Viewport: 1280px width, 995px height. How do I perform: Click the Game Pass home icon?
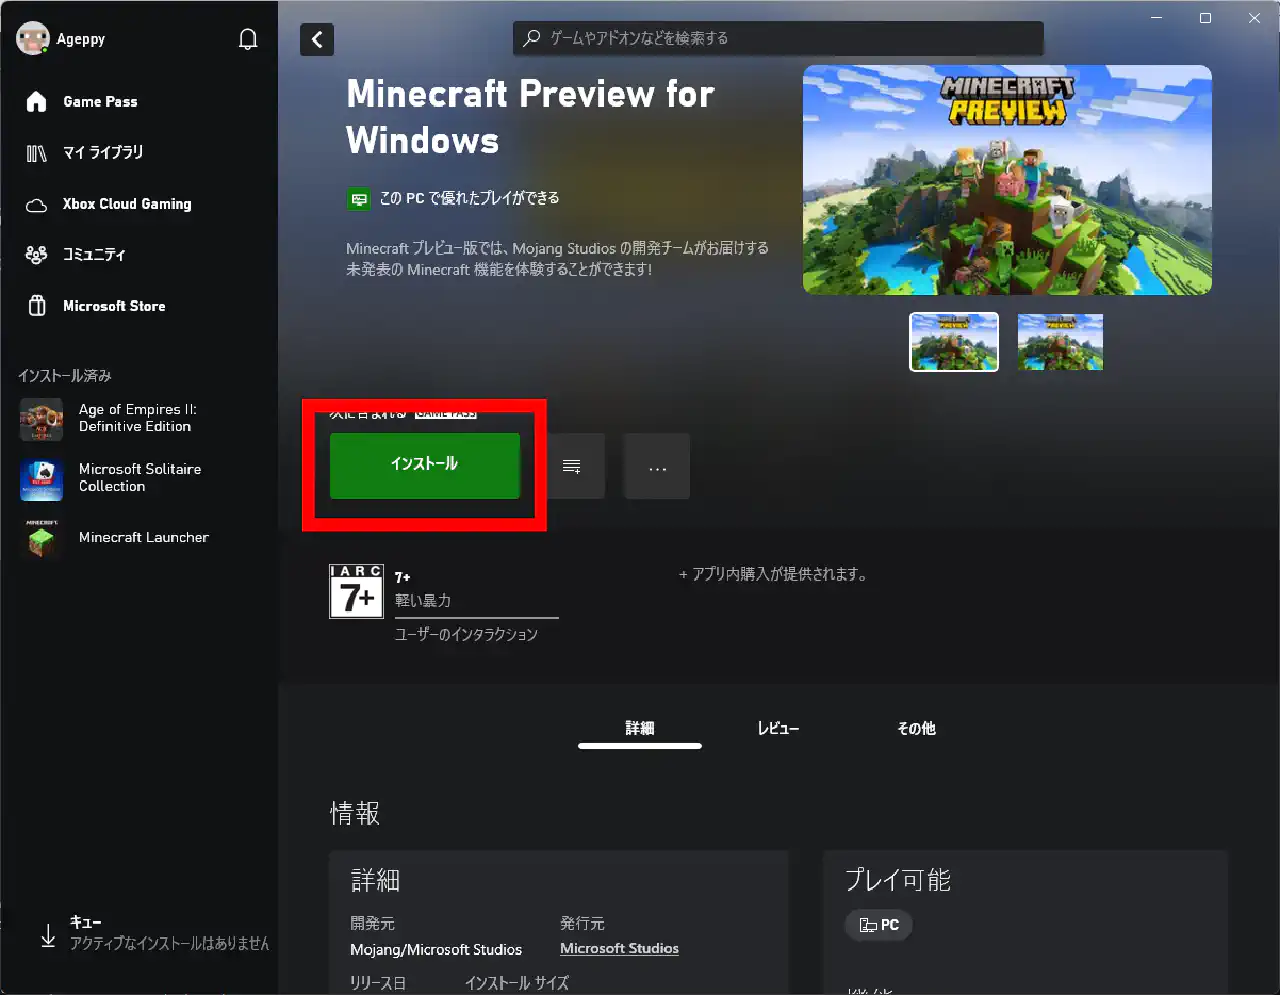[37, 102]
